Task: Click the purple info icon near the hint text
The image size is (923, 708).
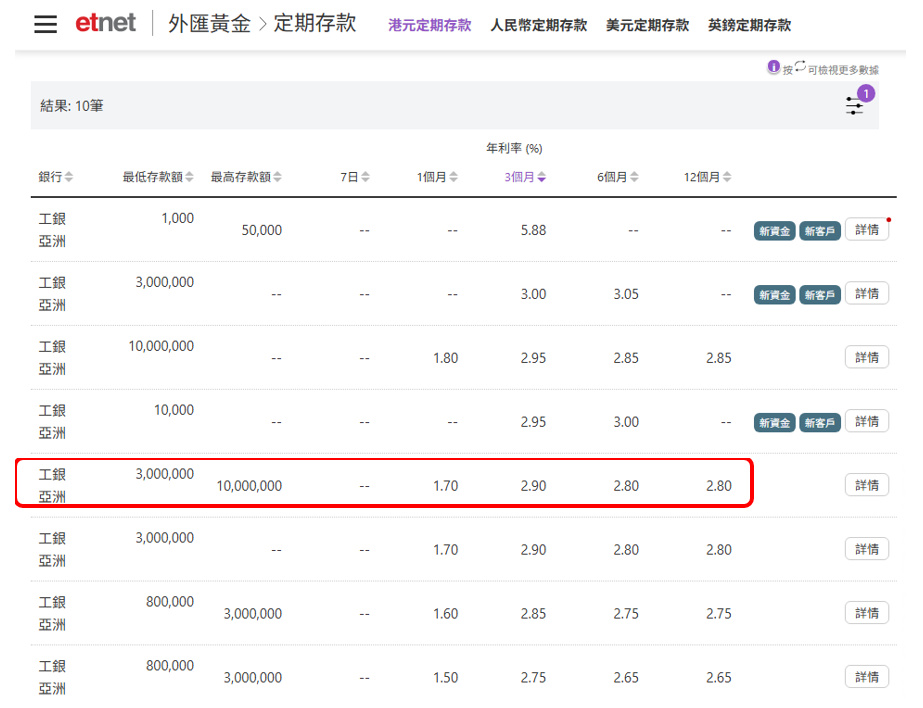Action: pos(773,67)
